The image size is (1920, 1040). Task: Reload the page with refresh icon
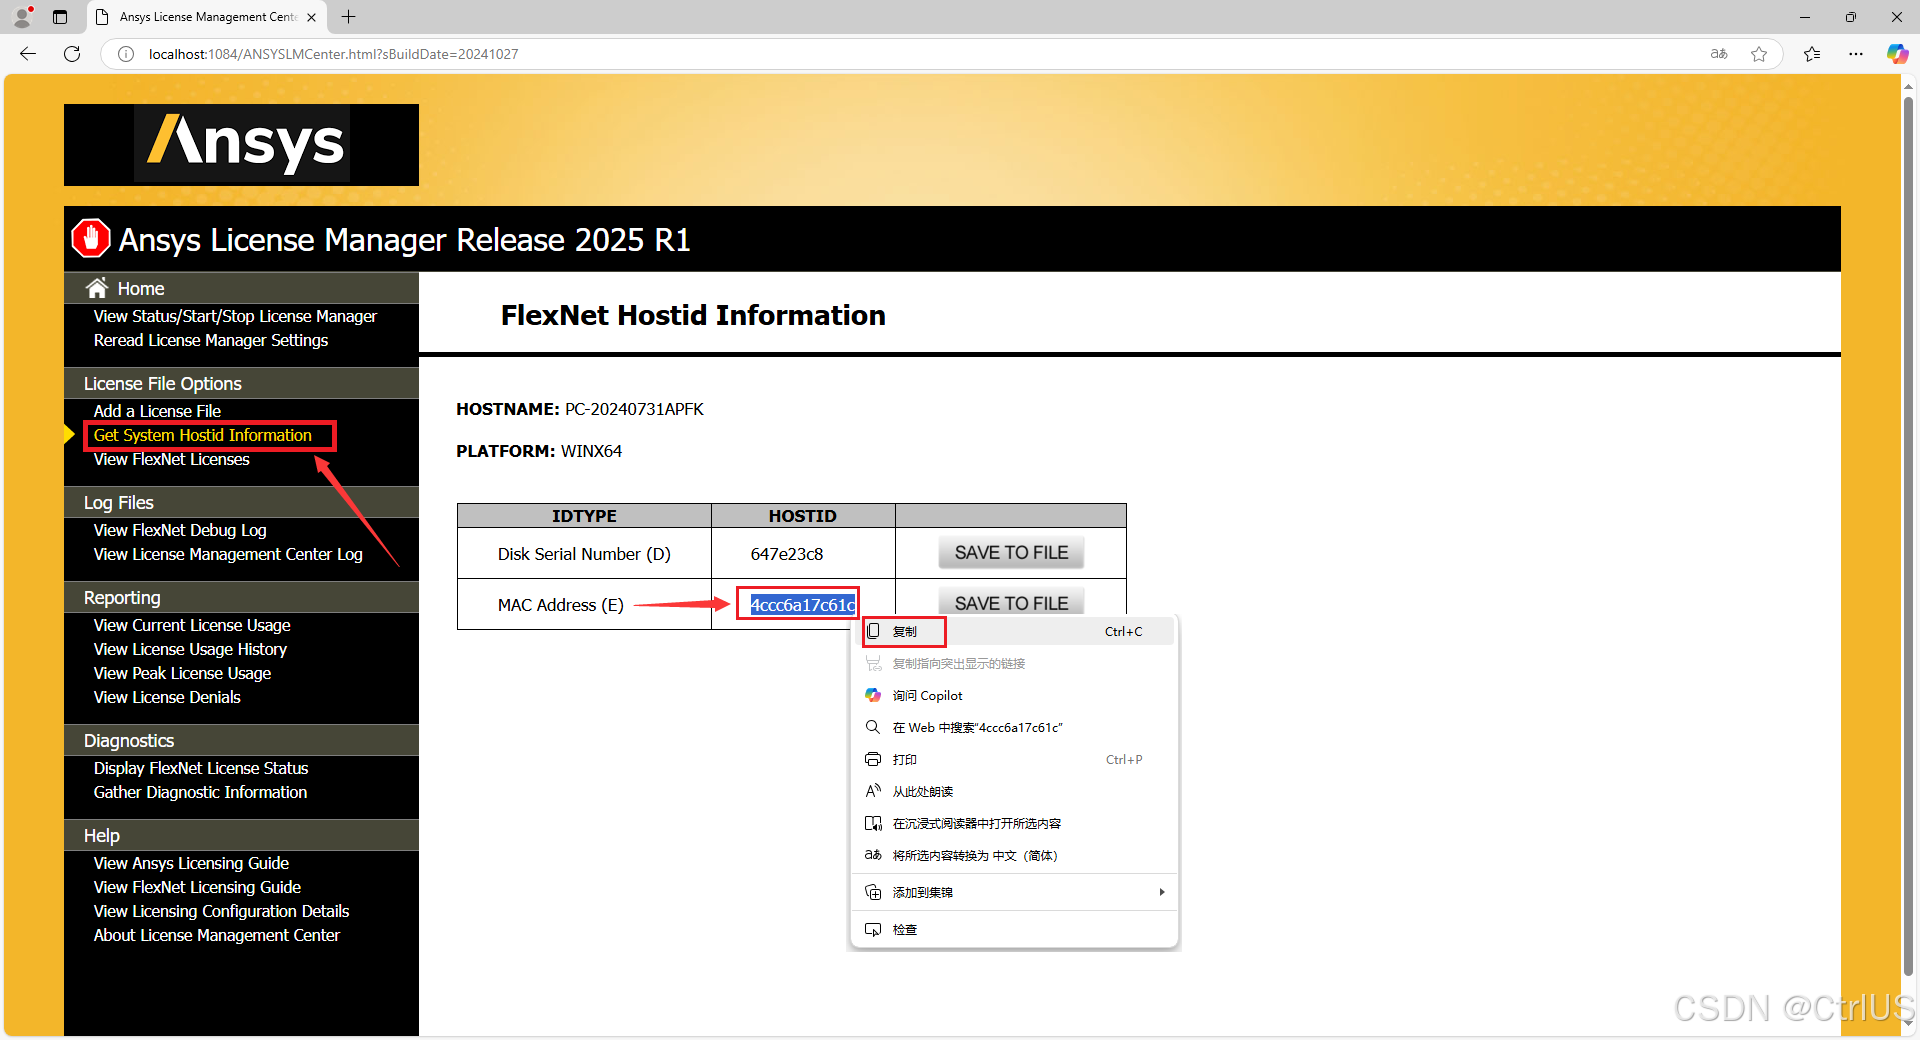tap(72, 54)
